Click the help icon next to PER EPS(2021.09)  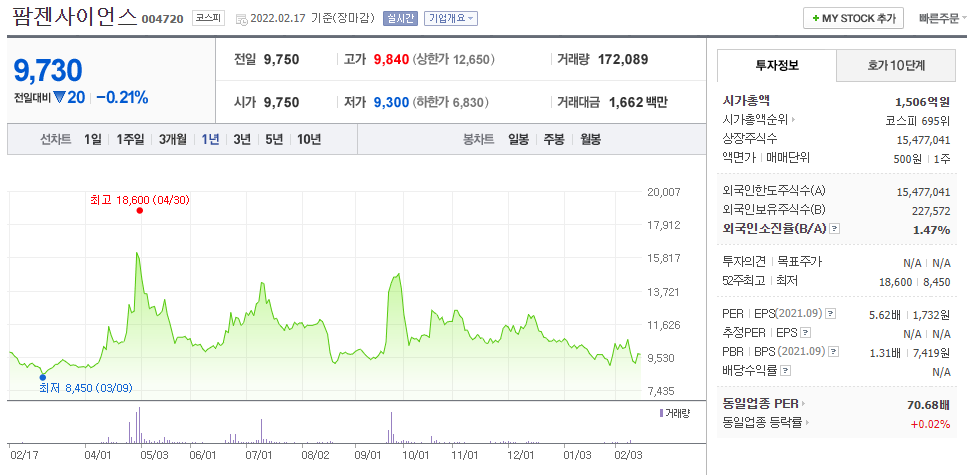coord(831,313)
